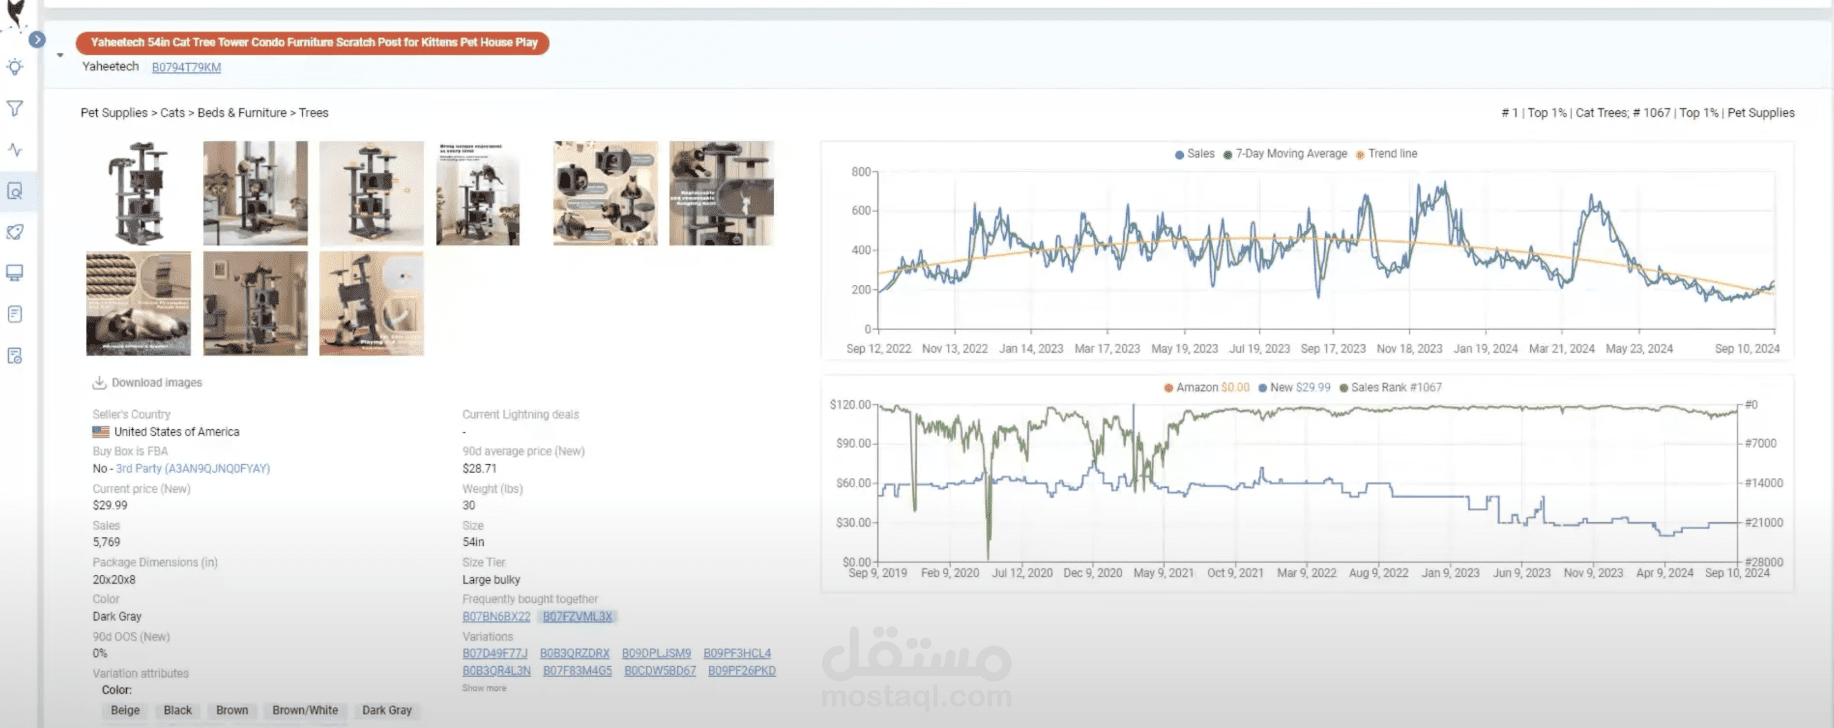Click the Package Dimensions value 20x20x8
The height and width of the screenshot is (728, 1834).
pyautogui.click(x=114, y=580)
